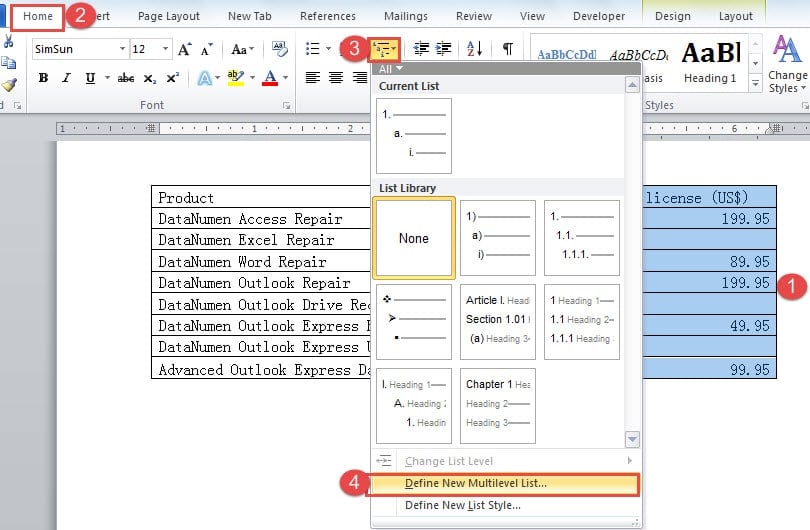Apply Subscript formatting

point(149,78)
